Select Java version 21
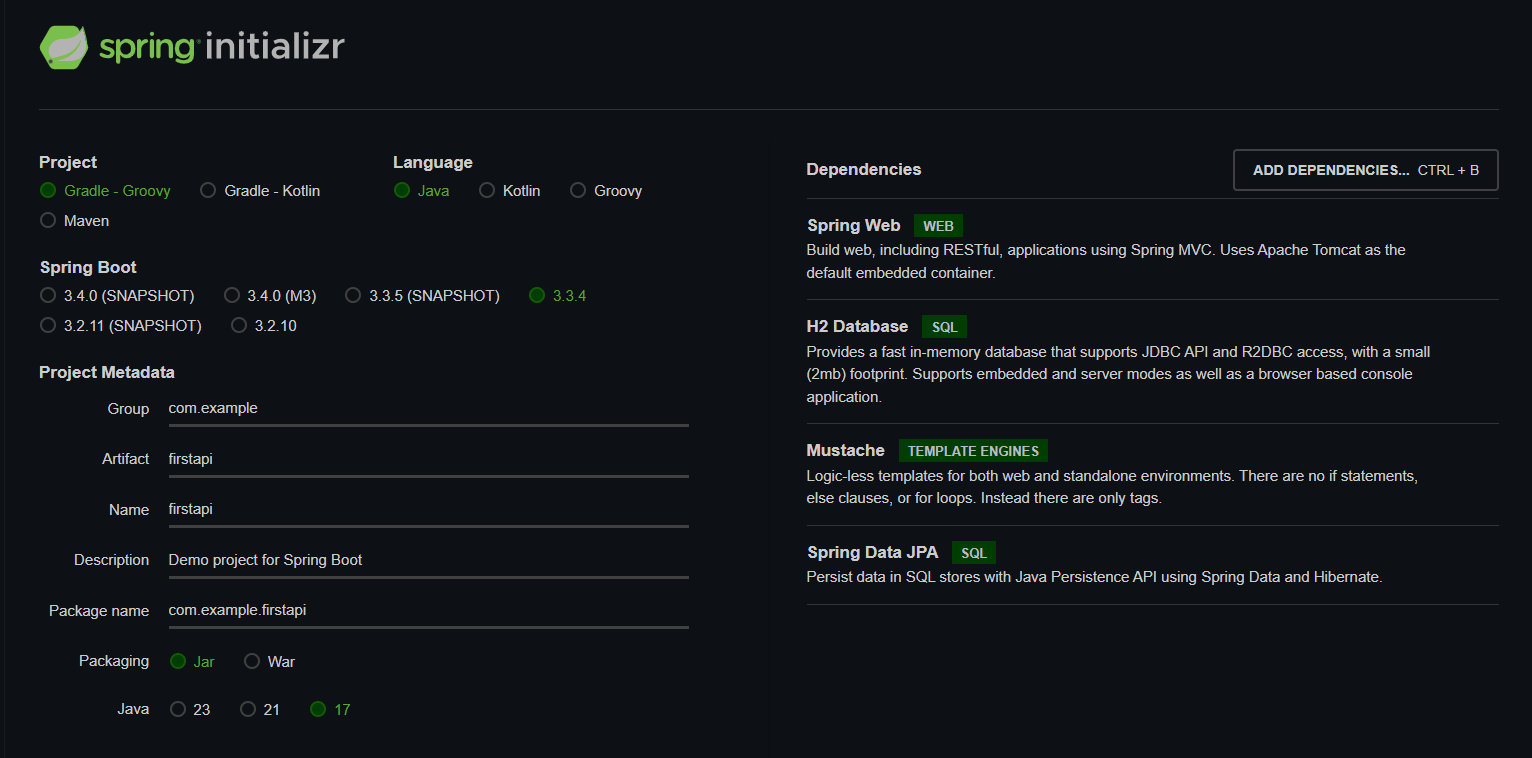 [x=260, y=709]
